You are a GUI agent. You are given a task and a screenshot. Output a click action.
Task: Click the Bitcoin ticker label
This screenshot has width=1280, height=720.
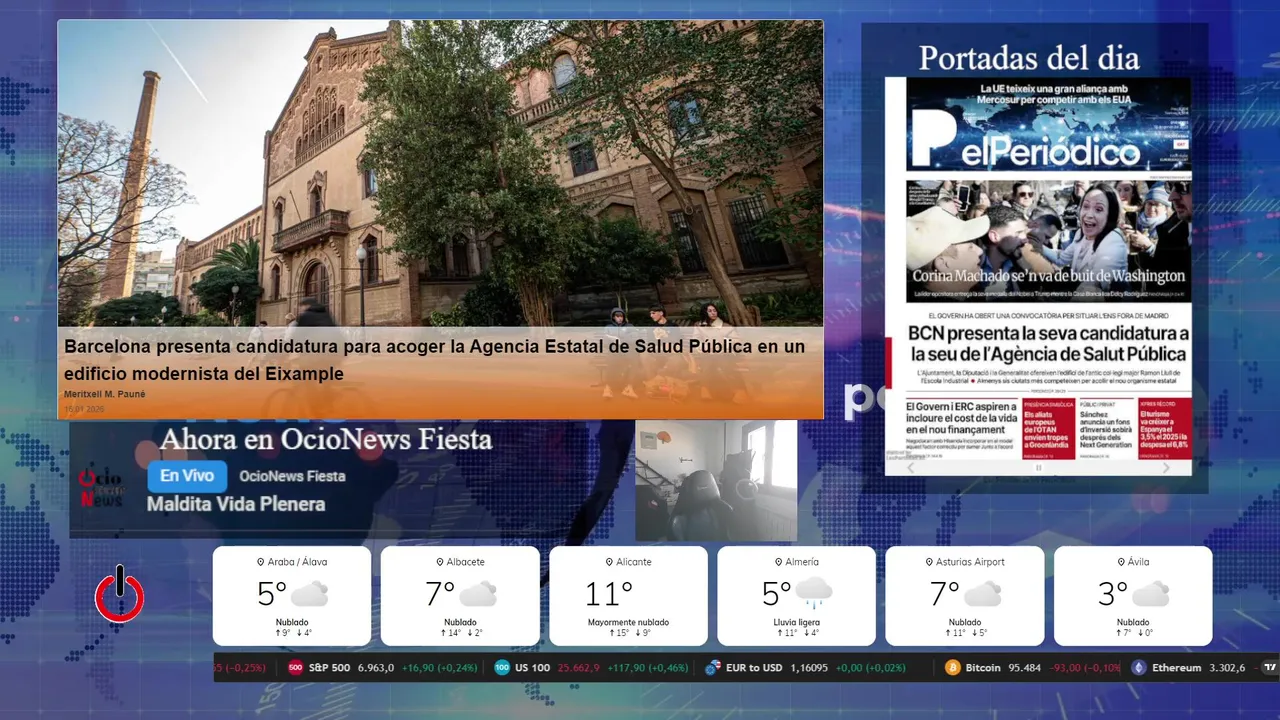983,668
